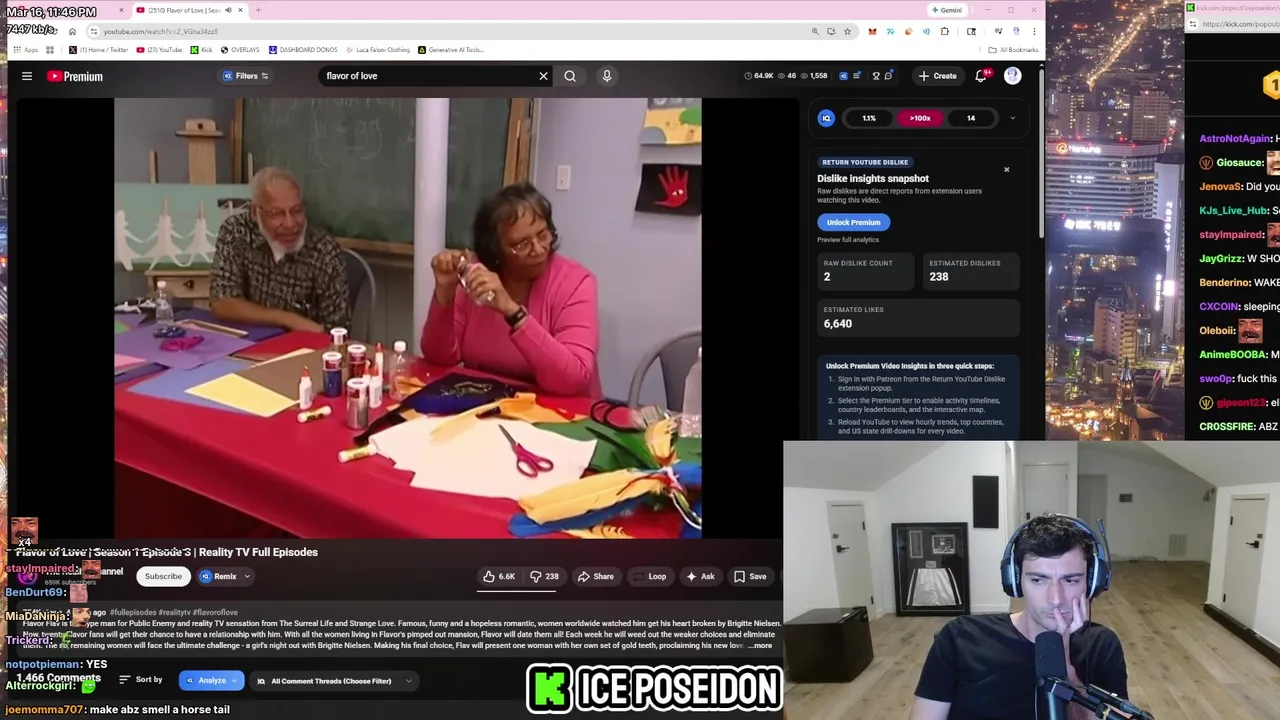Click the Unlock Premium button
1280x720 pixels.
[x=853, y=222]
